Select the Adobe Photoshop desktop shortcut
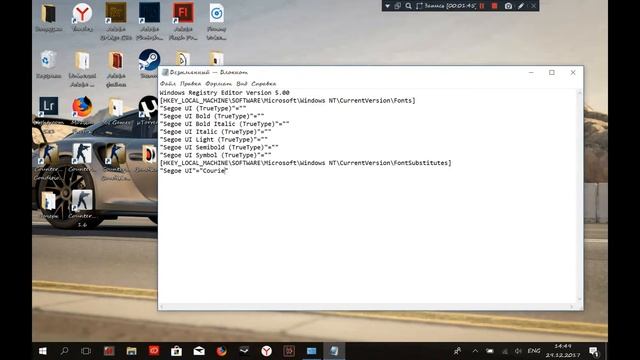 click(149, 21)
